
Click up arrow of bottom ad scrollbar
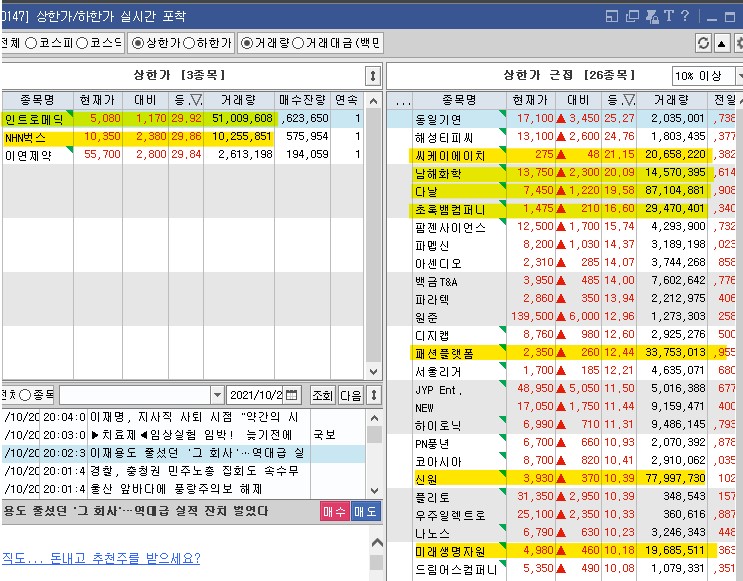click(377, 543)
